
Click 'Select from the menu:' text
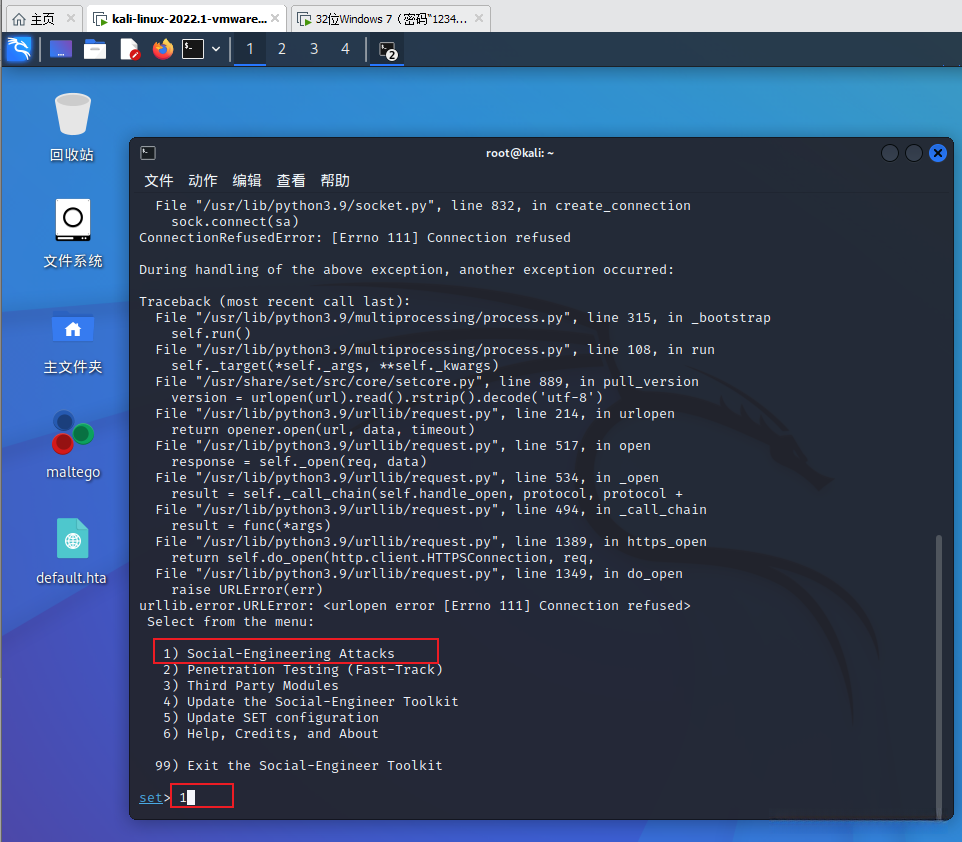pos(230,622)
